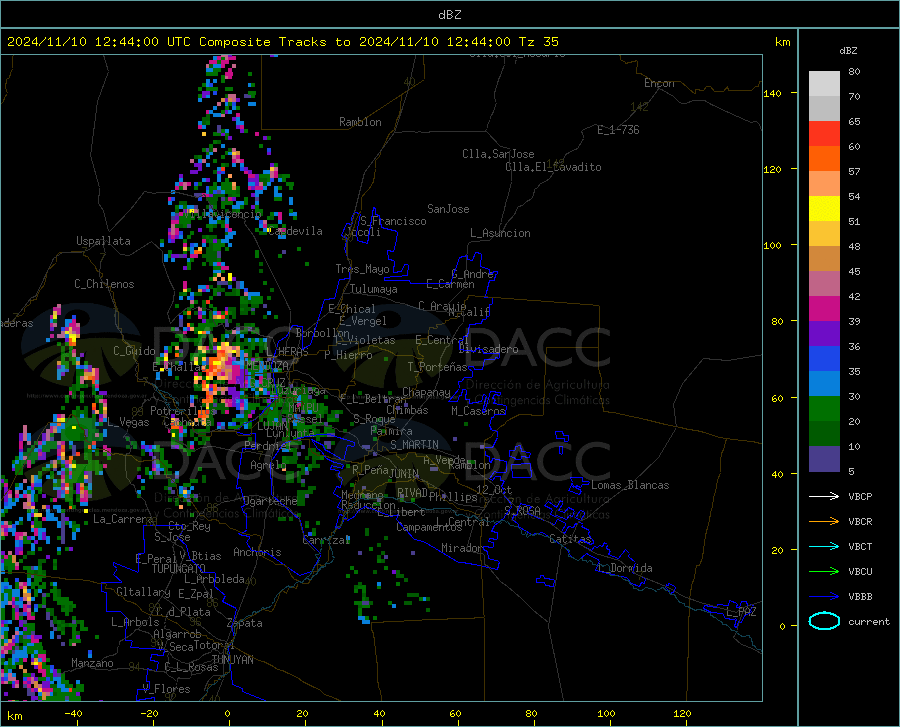Click the Encon place label
The image size is (900, 727).
pos(659,83)
